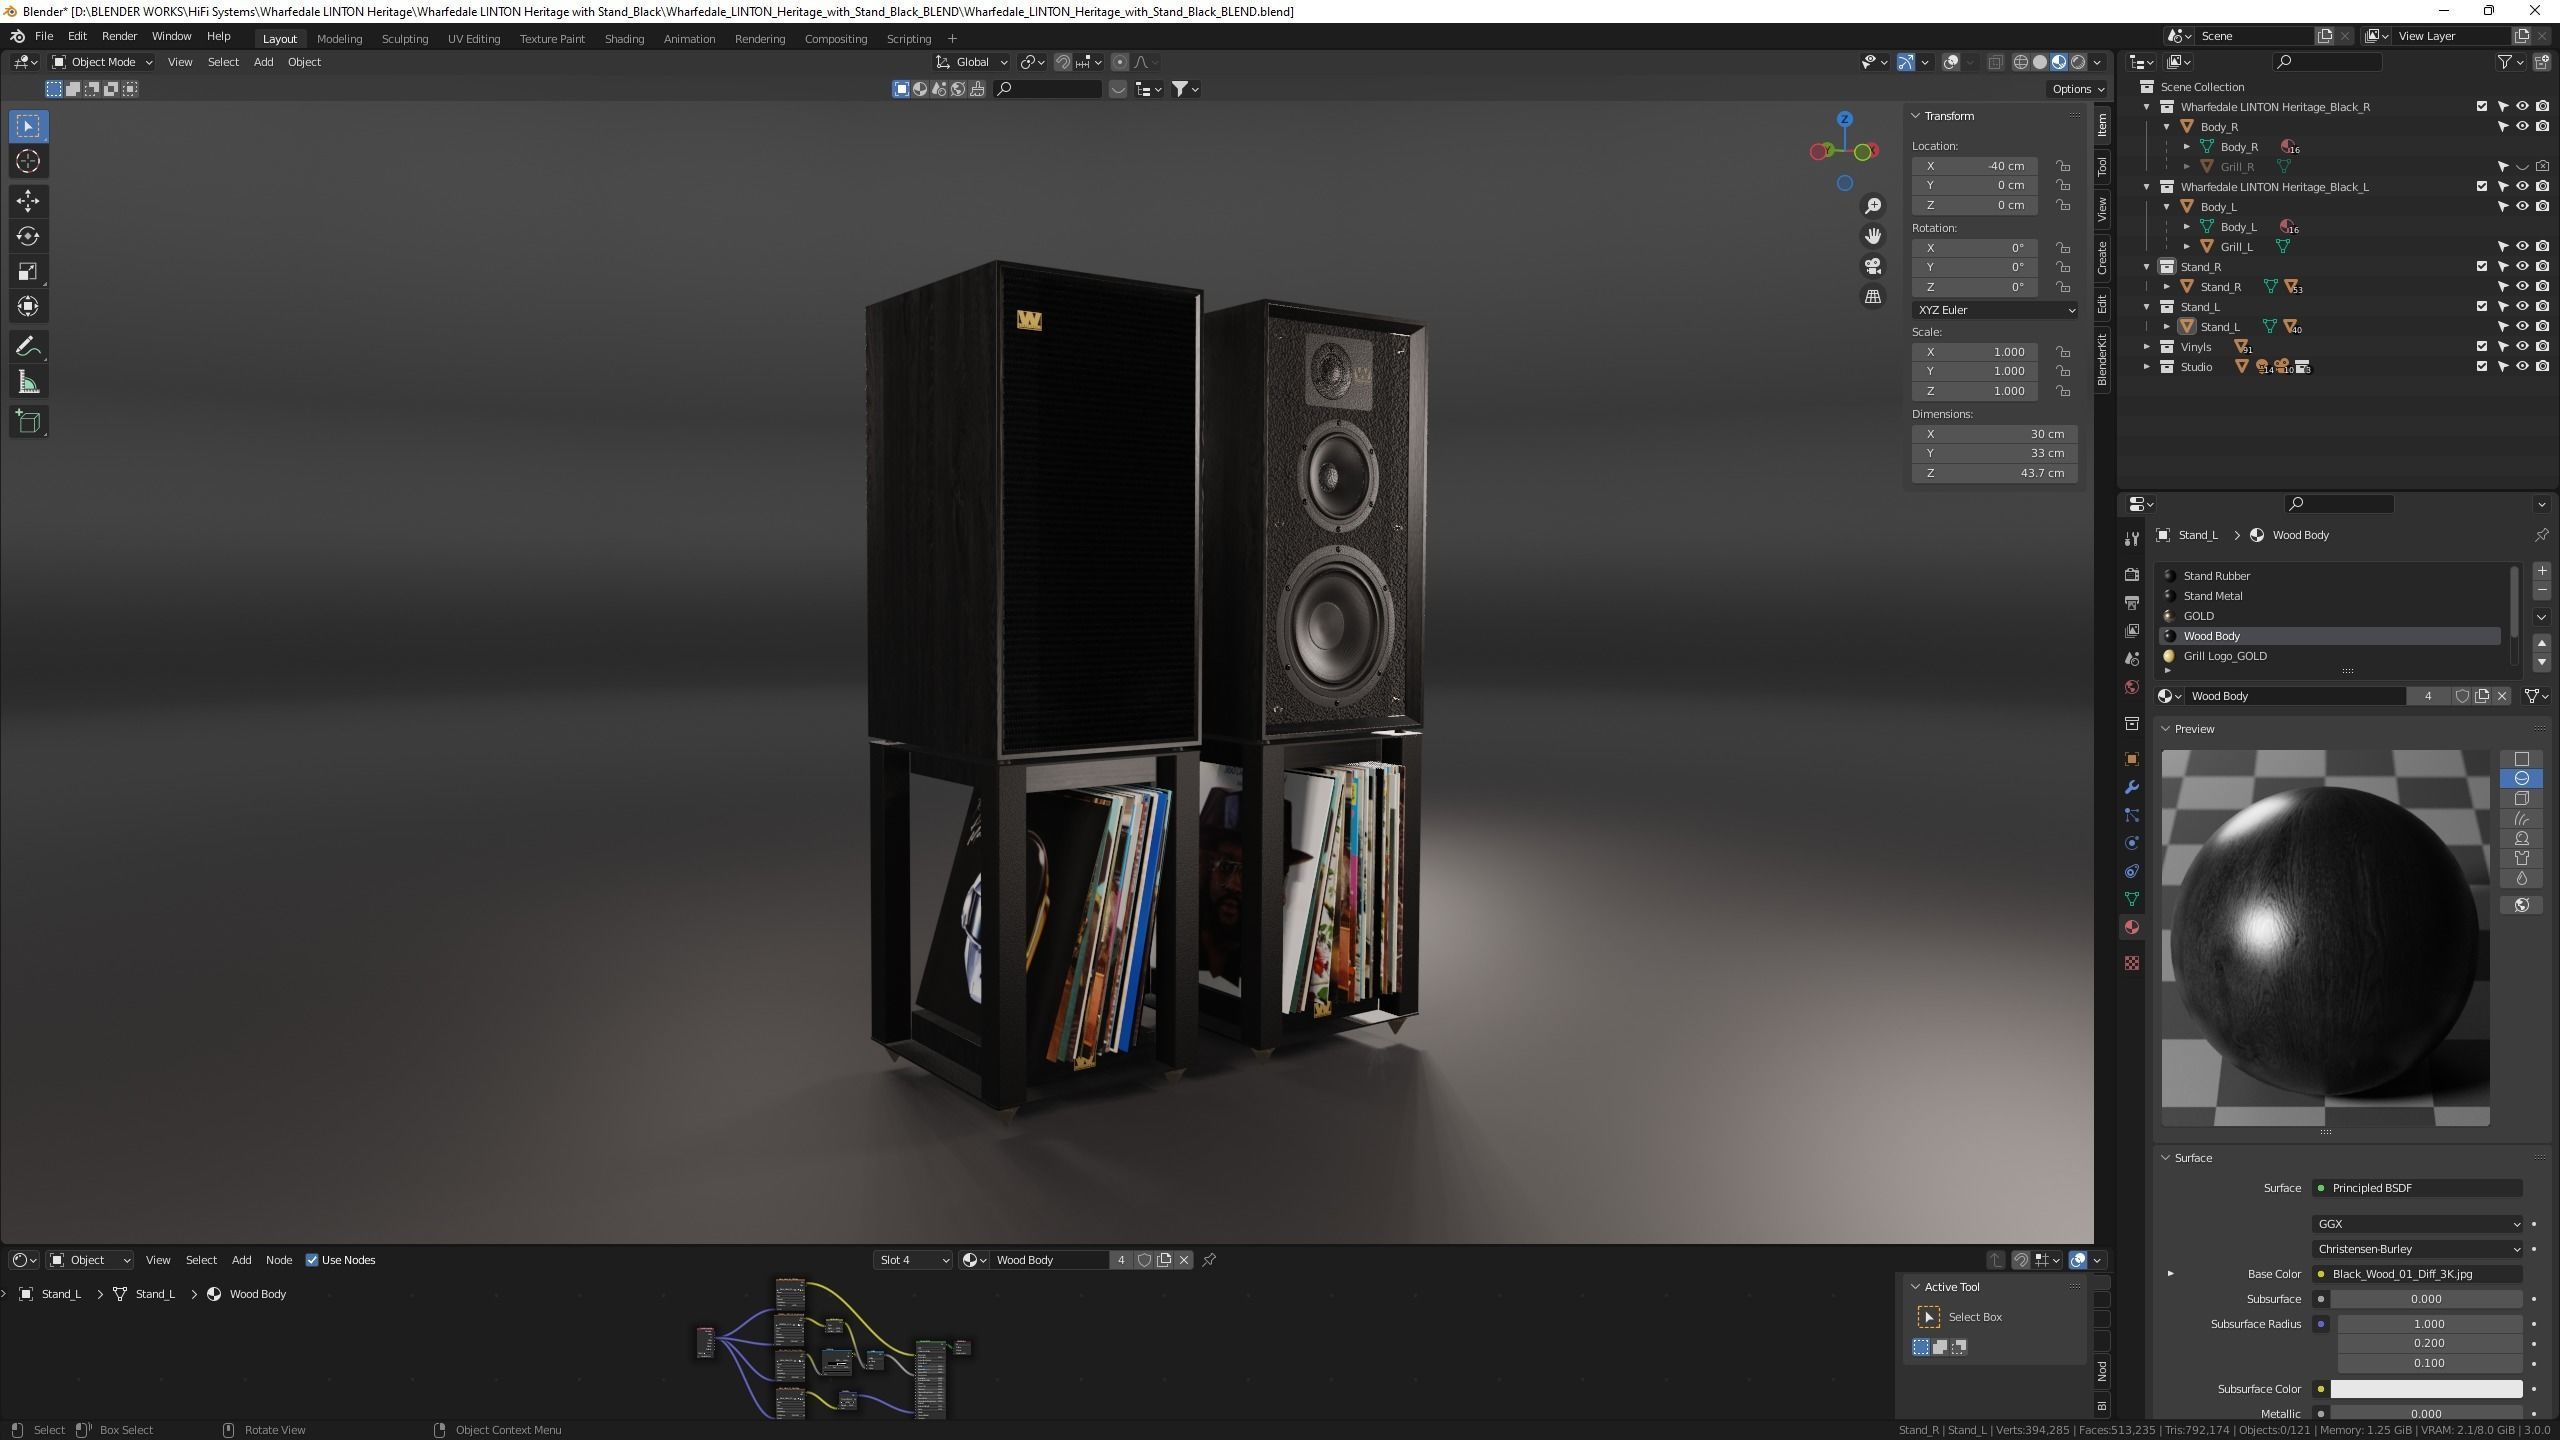Open the Object Mode dropdown

[x=102, y=62]
